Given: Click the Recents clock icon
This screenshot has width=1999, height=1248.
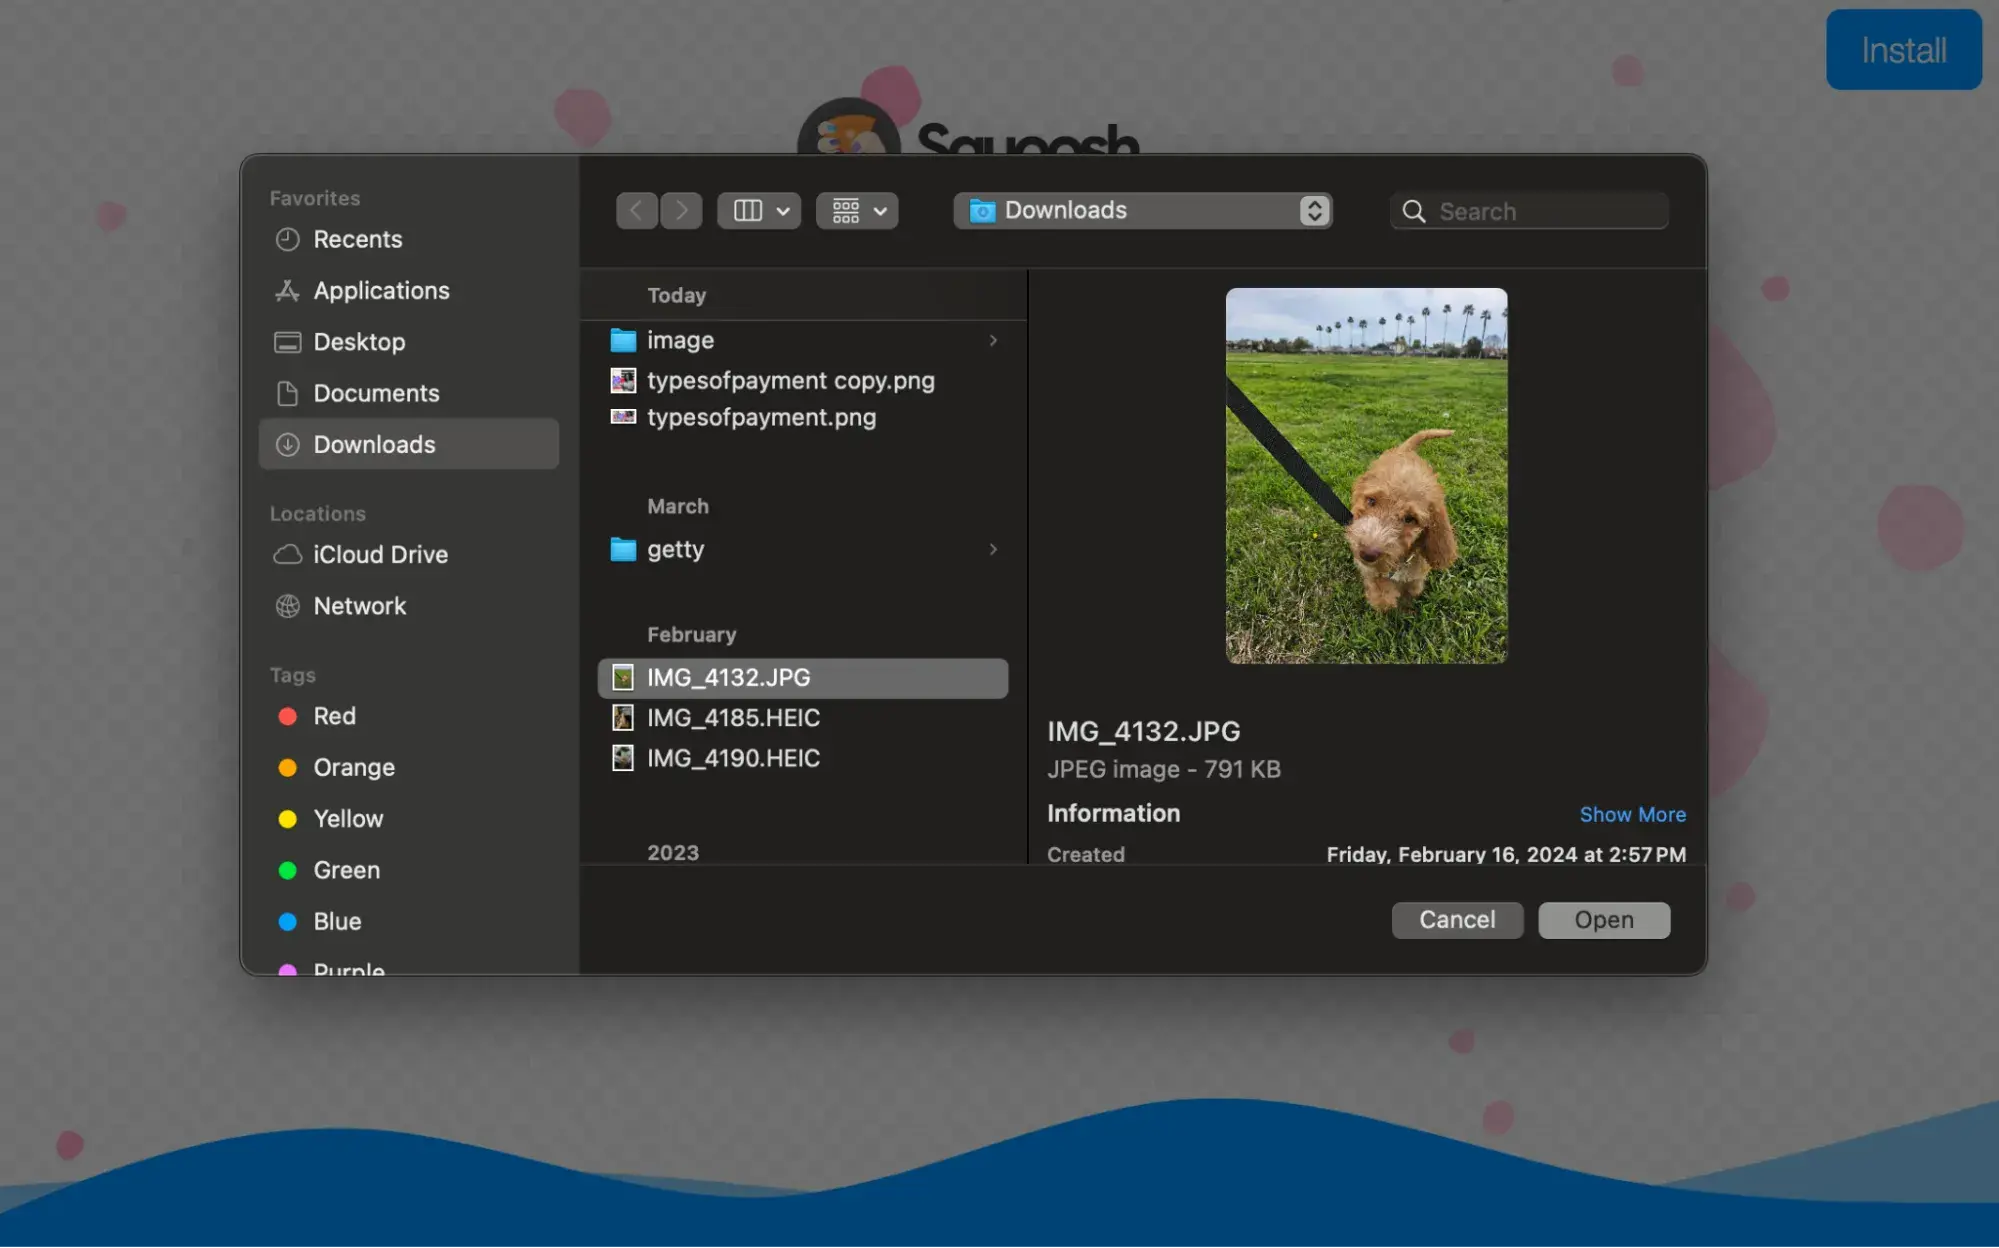Looking at the screenshot, I should click(287, 239).
